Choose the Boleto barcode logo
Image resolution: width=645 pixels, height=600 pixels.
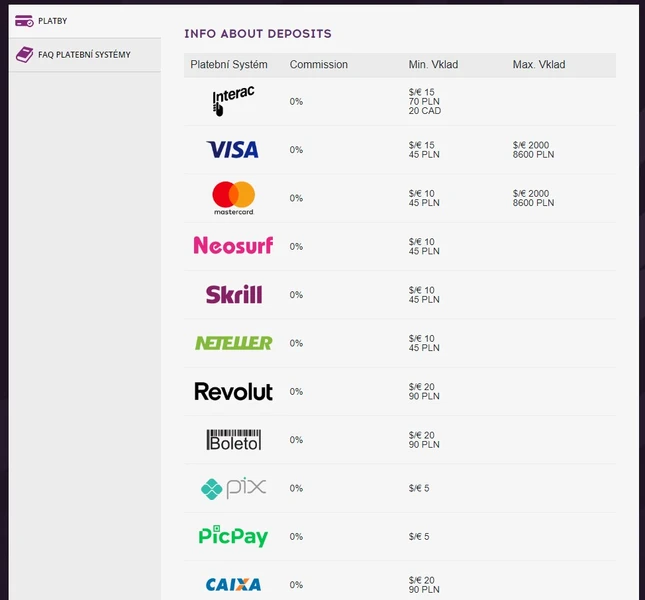pyautogui.click(x=233, y=439)
